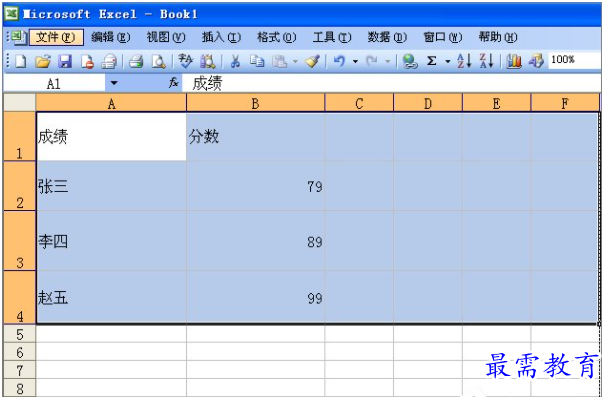The image size is (607, 397).
Task: Select row 2 header
Action: (x=20, y=186)
